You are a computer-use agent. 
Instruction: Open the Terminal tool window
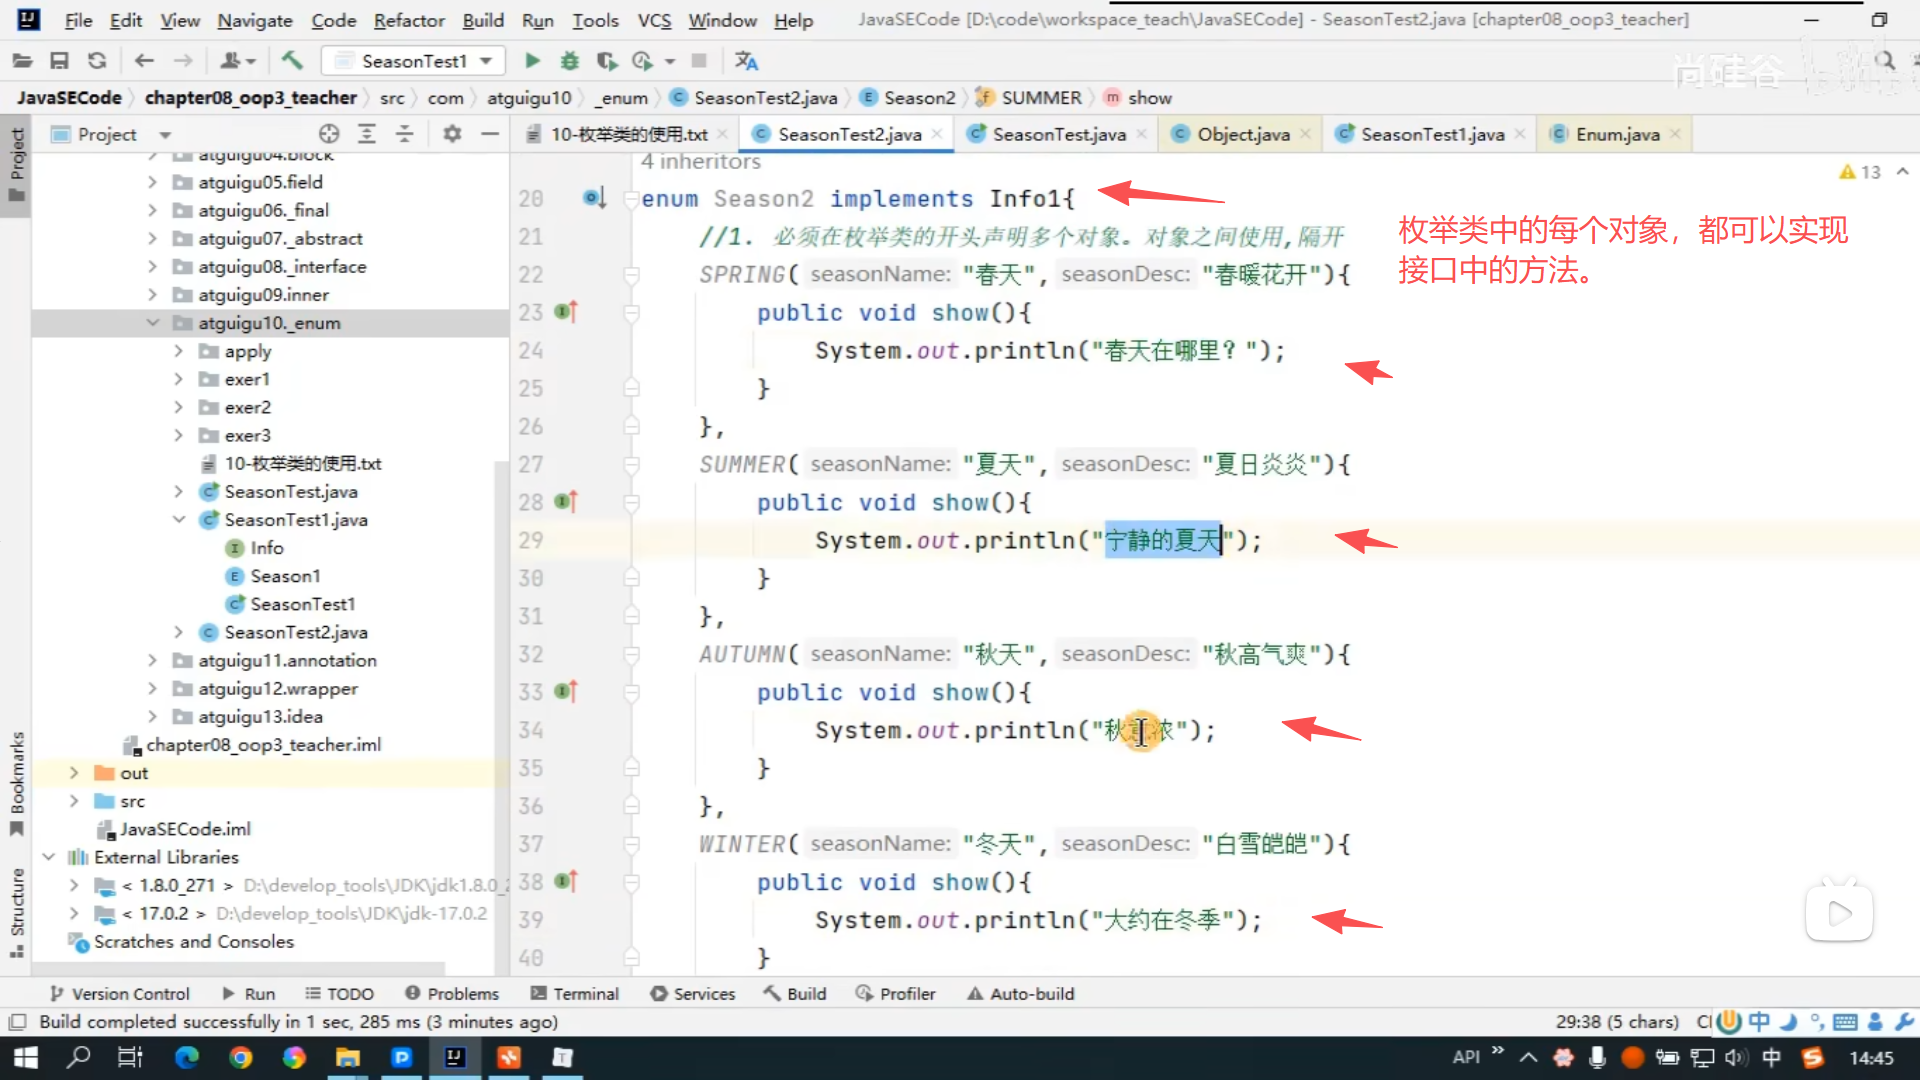pos(574,993)
